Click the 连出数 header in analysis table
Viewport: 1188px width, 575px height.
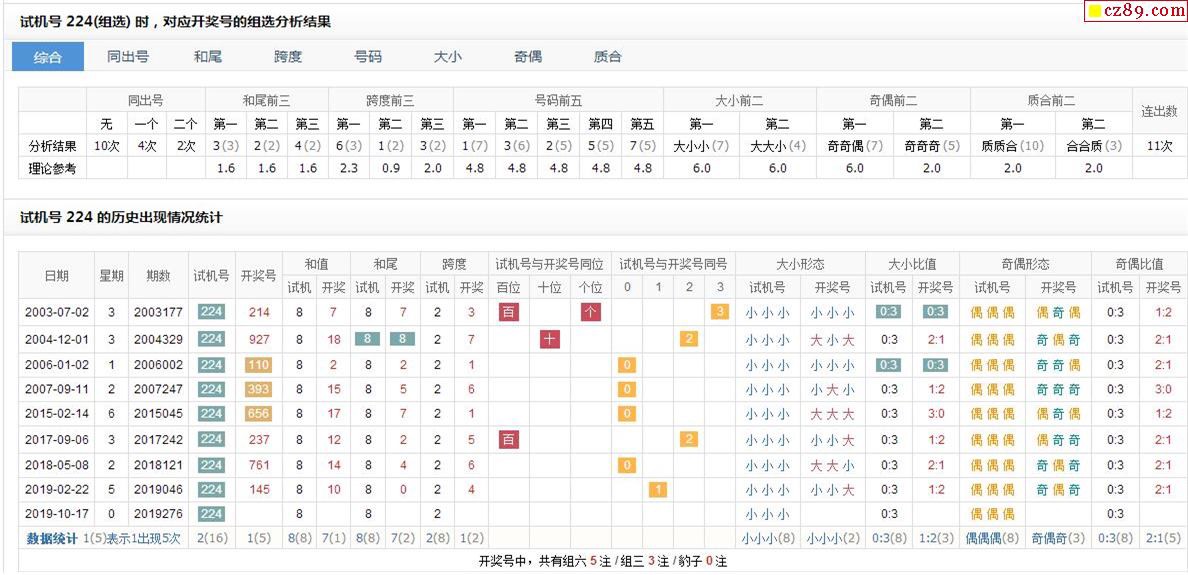[1158, 111]
